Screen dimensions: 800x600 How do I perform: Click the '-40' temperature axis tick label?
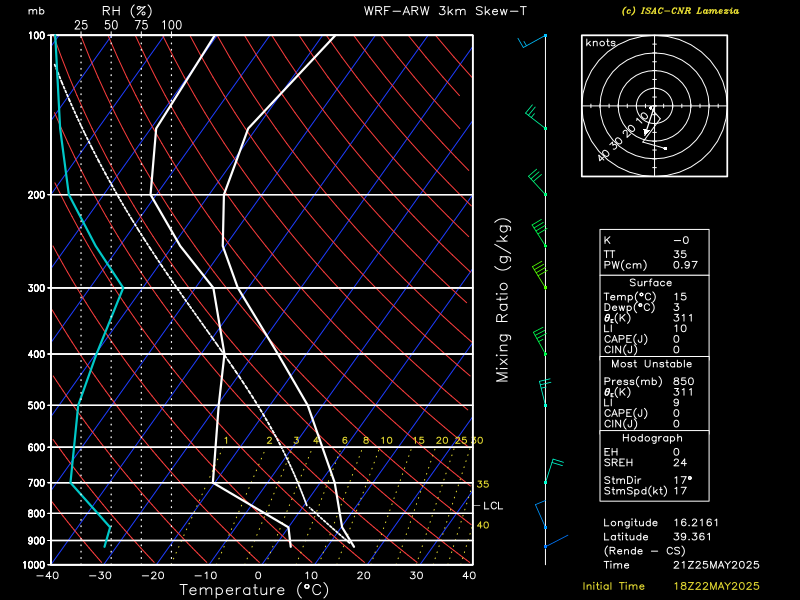[x=47, y=576]
